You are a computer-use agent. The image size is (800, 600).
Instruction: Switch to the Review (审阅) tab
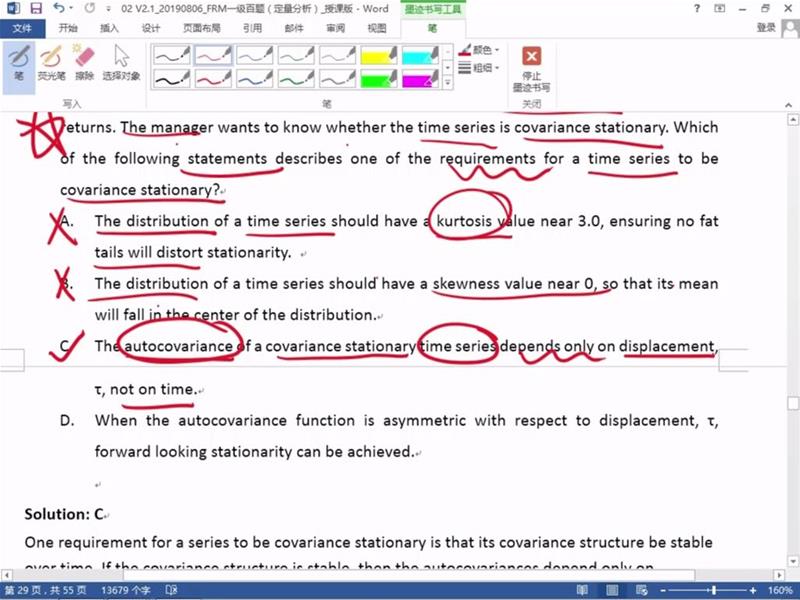point(335,28)
